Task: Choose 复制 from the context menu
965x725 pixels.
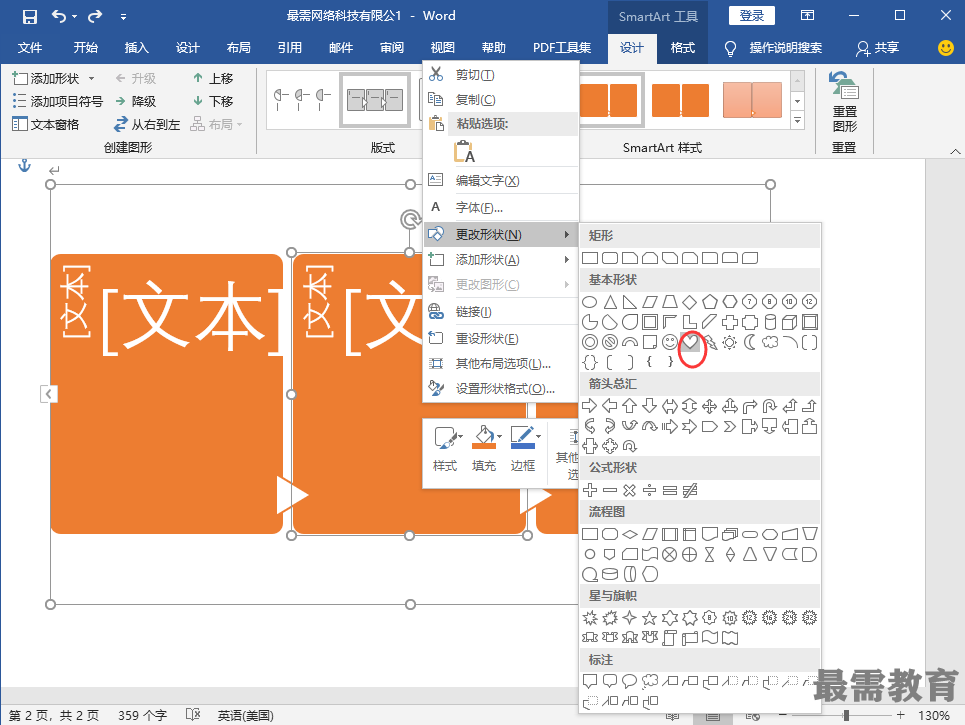Action: [501, 100]
